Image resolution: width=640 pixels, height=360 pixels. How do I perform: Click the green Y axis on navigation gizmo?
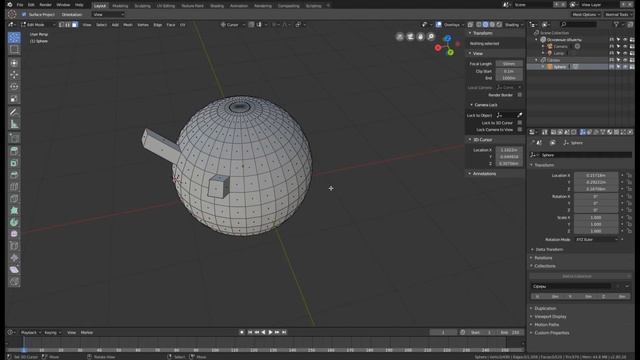coord(450,52)
